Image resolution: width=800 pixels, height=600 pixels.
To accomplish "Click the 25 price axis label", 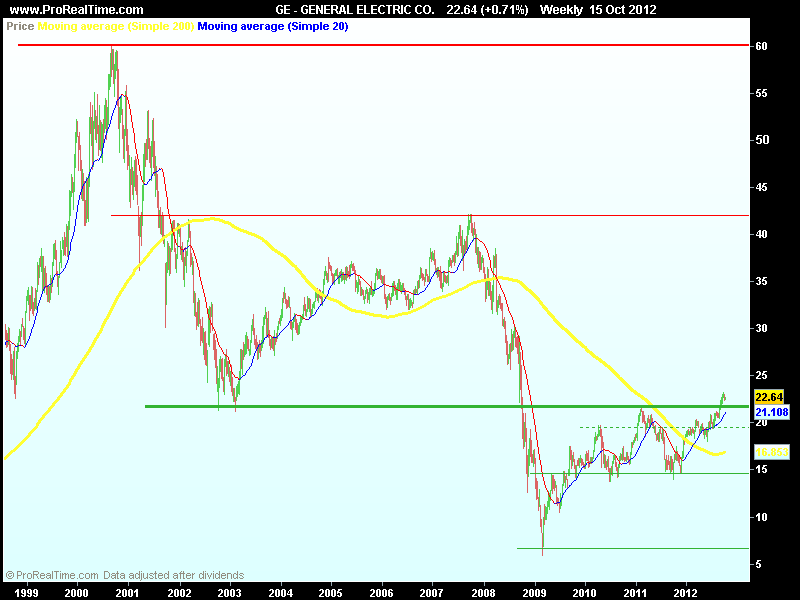I will [x=761, y=376].
